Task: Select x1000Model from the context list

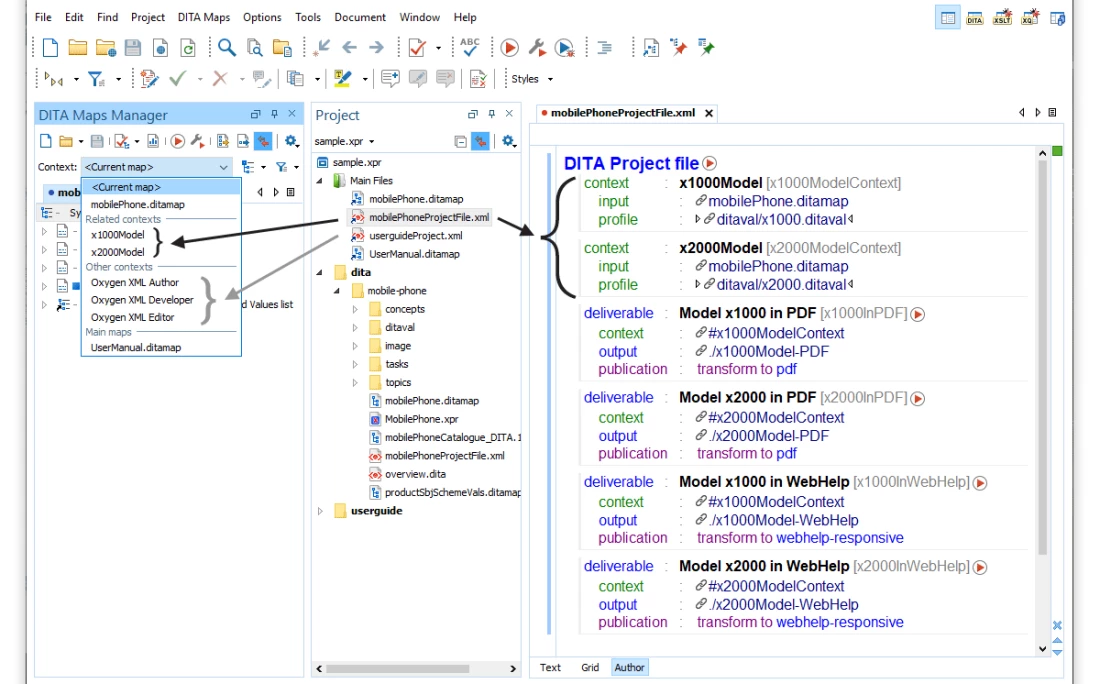Action: click(x=117, y=235)
